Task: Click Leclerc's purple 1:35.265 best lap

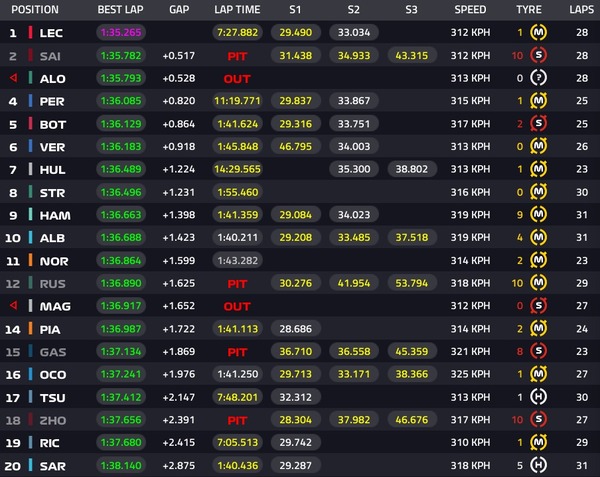Action: click(121, 33)
